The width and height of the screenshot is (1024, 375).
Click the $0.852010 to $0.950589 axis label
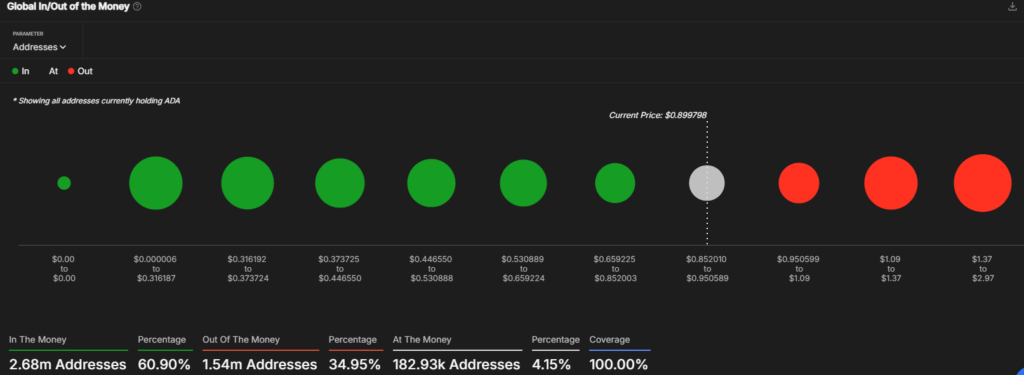click(707, 269)
